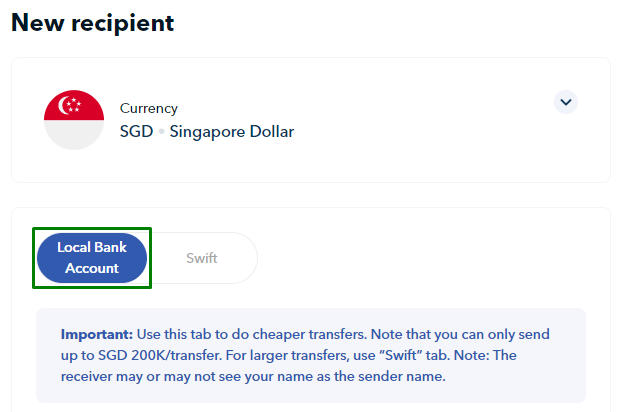The width and height of the screenshot is (617, 412).
Task: Click the Singapore flag icon
Action: click(74, 120)
